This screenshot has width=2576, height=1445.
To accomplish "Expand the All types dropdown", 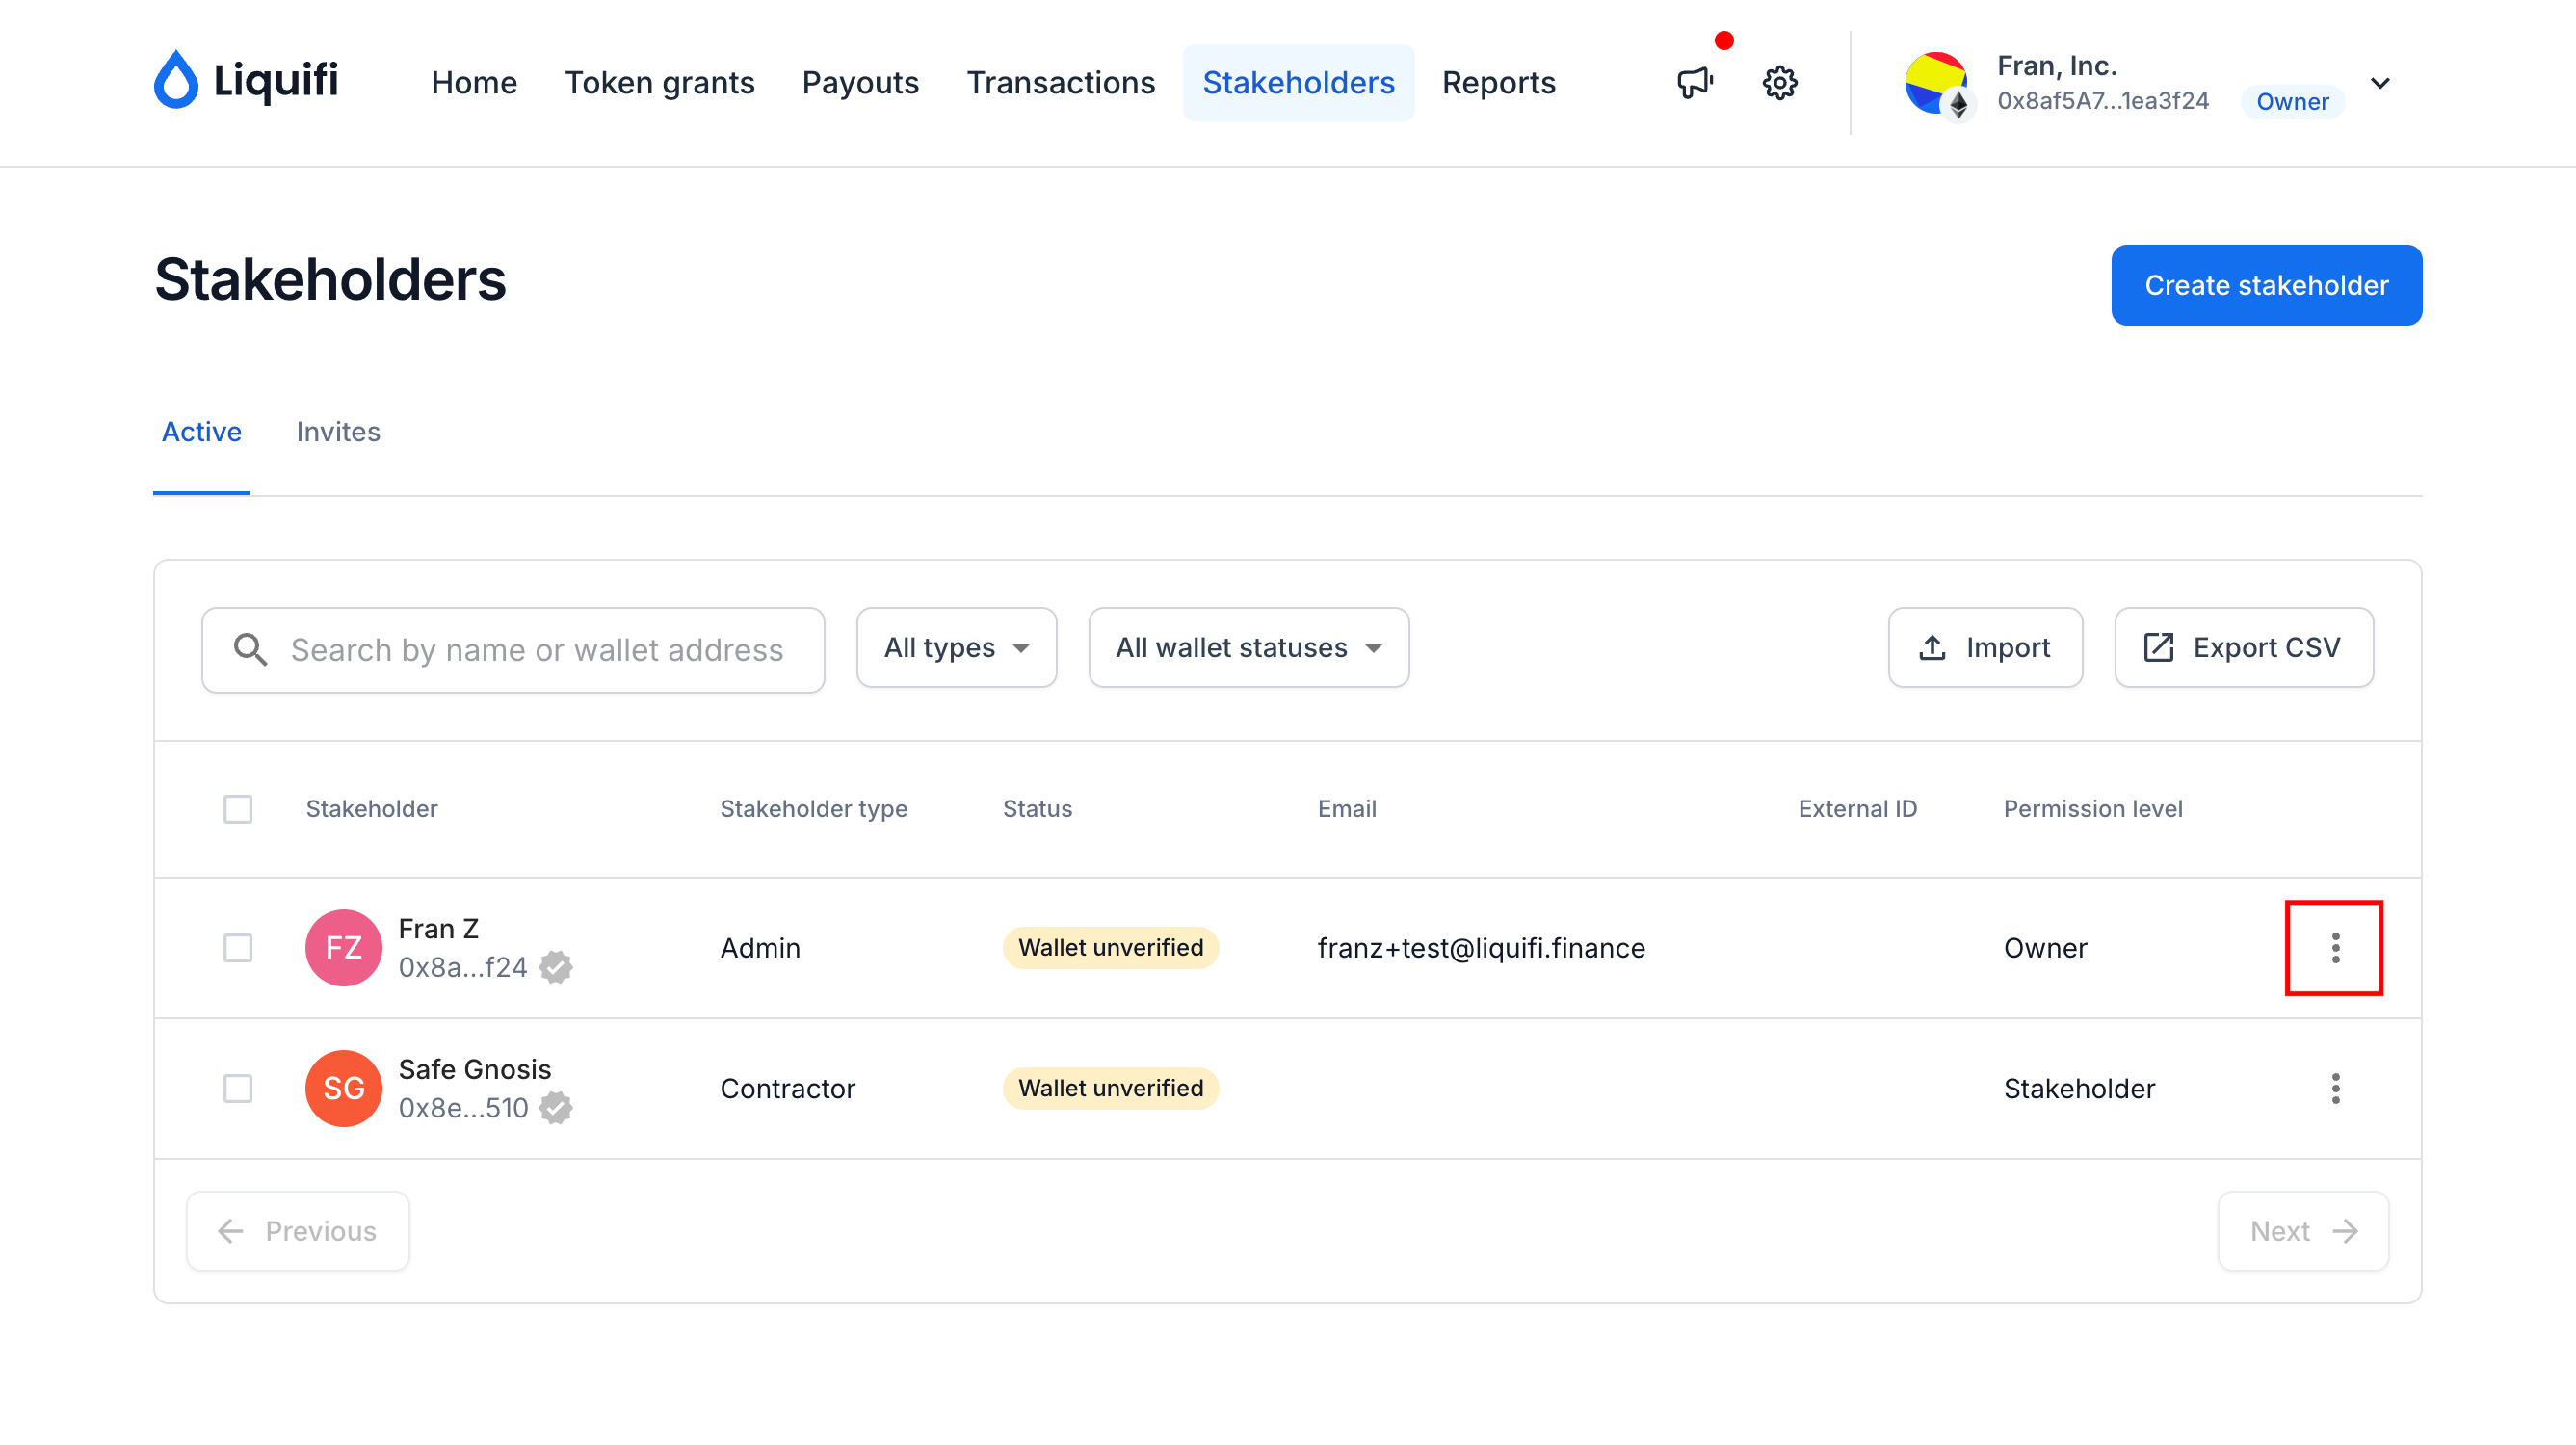I will coord(956,648).
